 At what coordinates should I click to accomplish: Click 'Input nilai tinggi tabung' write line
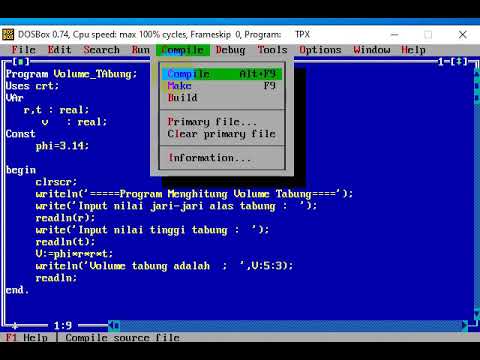tap(152, 230)
